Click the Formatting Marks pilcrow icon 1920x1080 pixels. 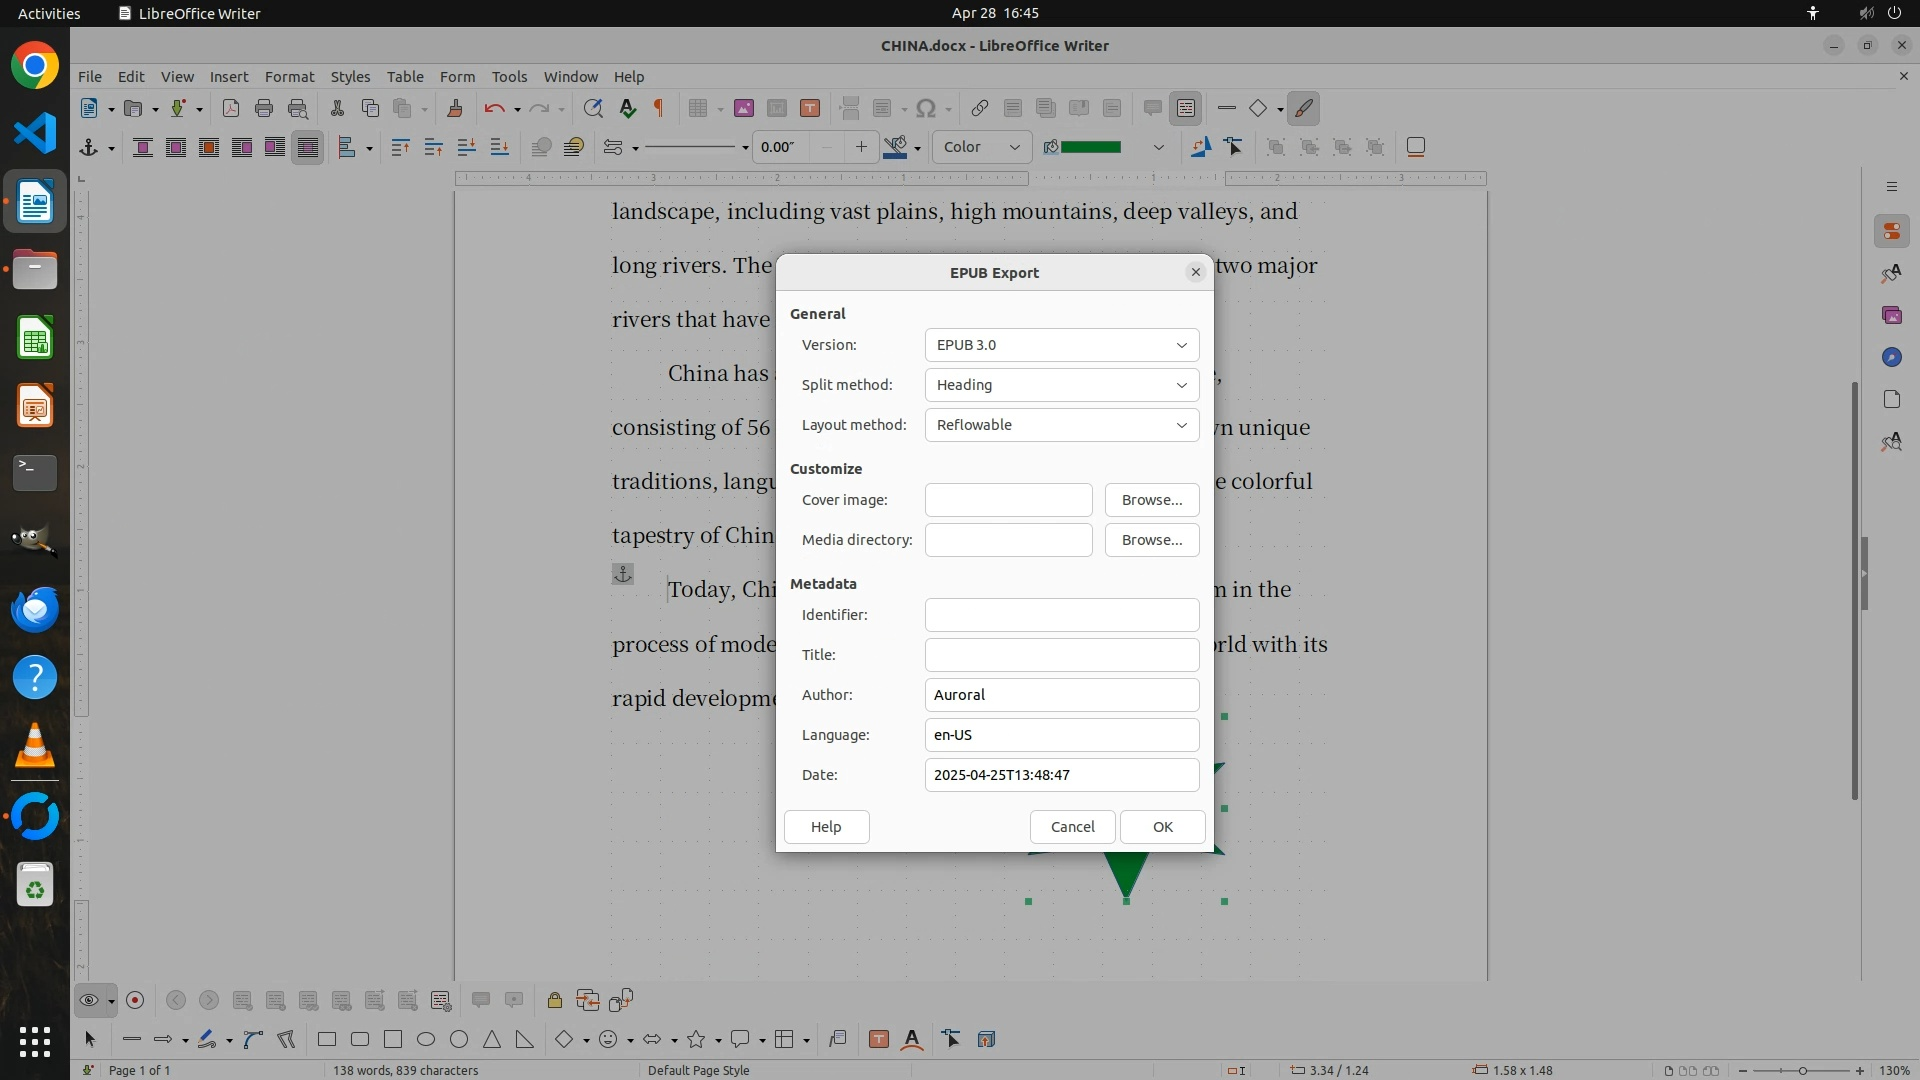659,108
